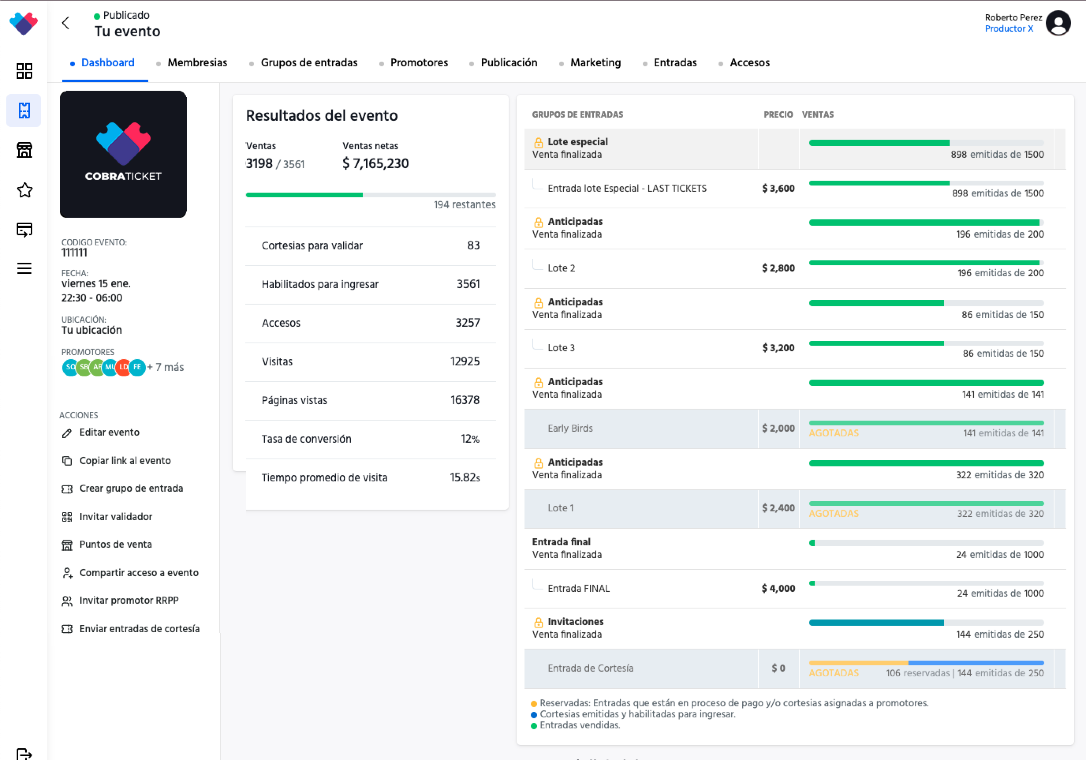Click the lock icon beside Invitaciones
Image resolution: width=1086 pixels, height=760 pixels.
tap(538, 622)
